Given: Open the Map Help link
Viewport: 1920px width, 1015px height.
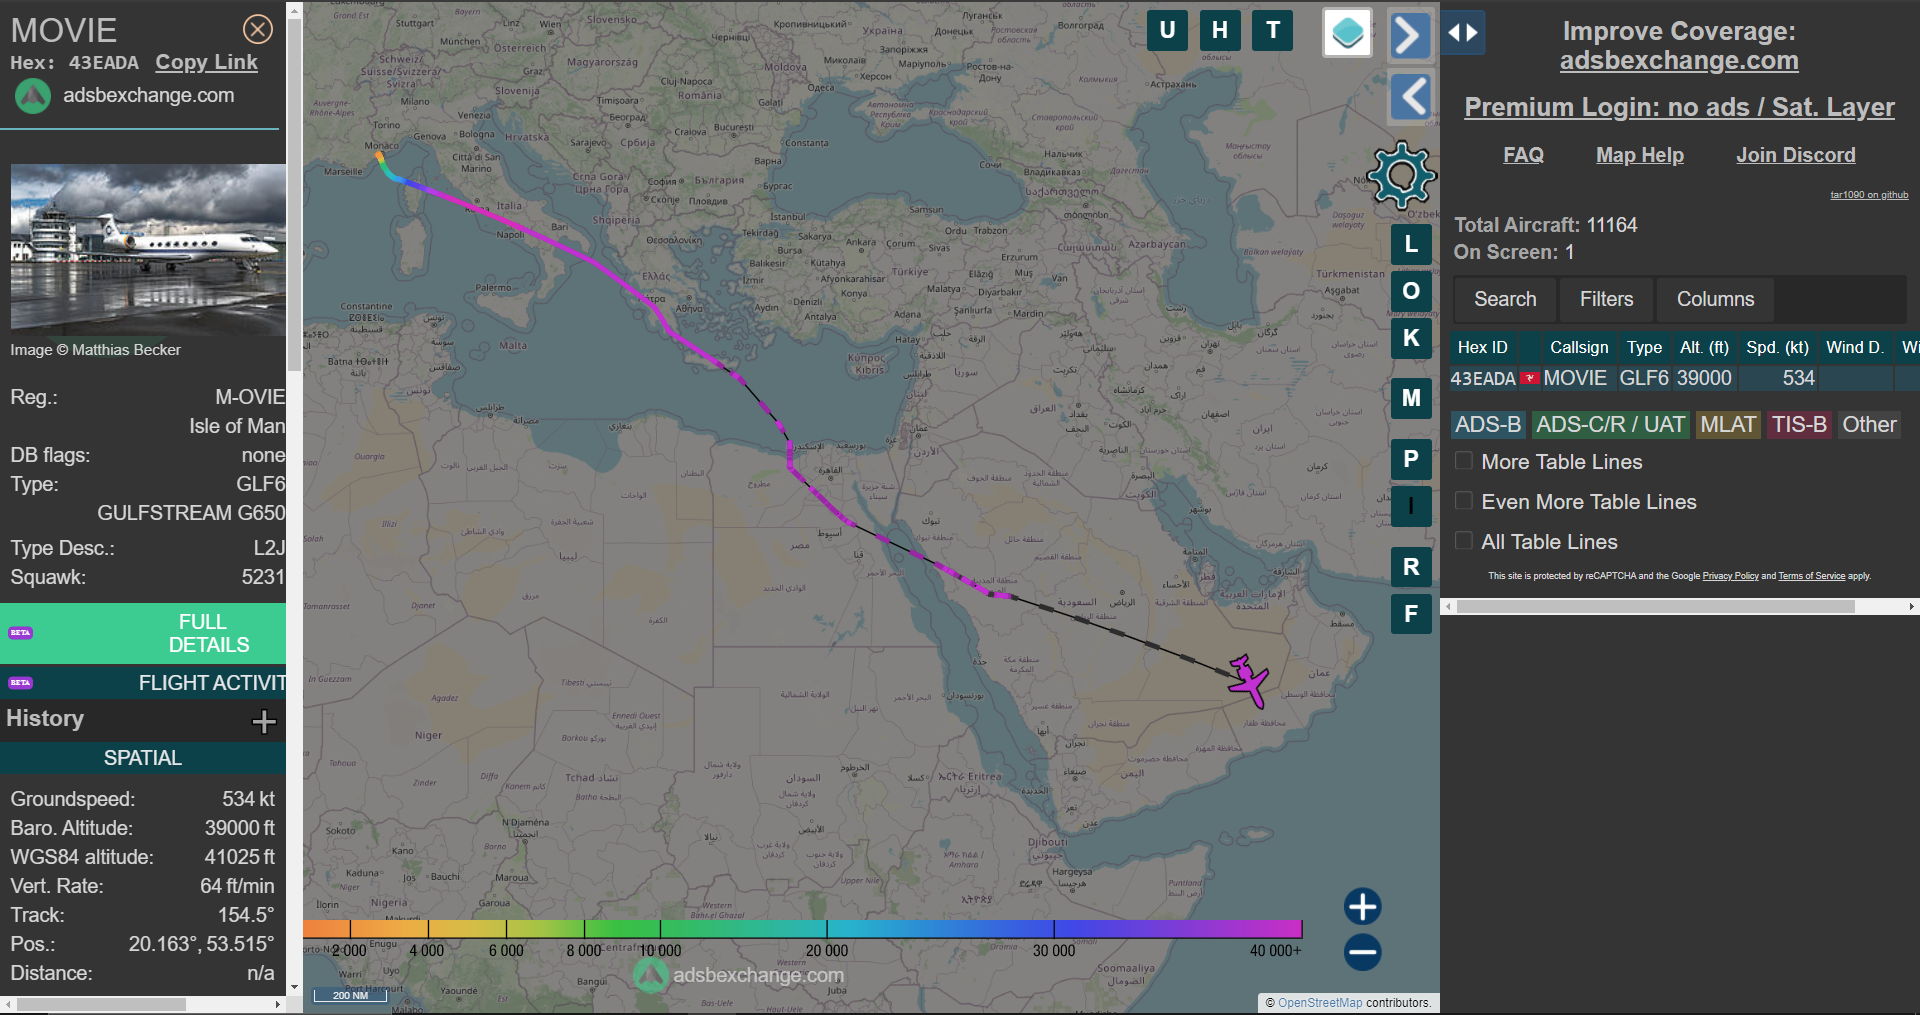Looking at the screenshot, I should [x=1639, y=155].
